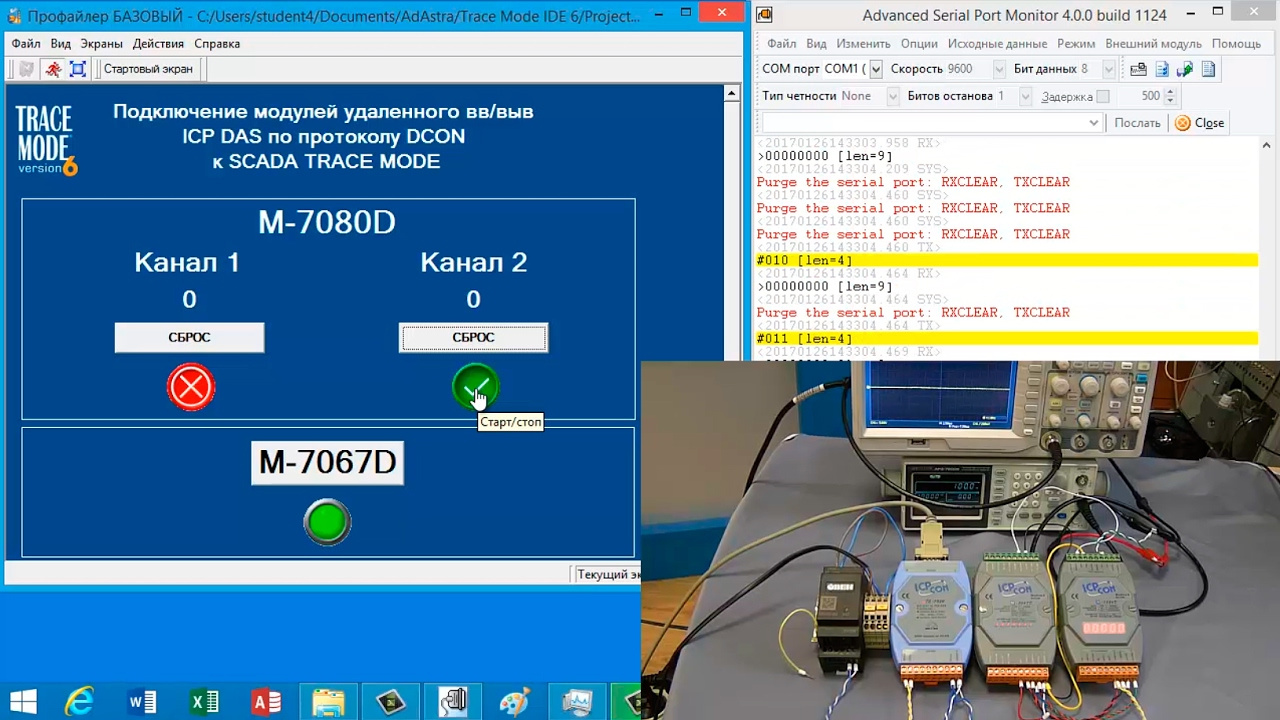
Task: Click the red X start/stop indicator for Канал 1
Action: (x=190, y=387)
